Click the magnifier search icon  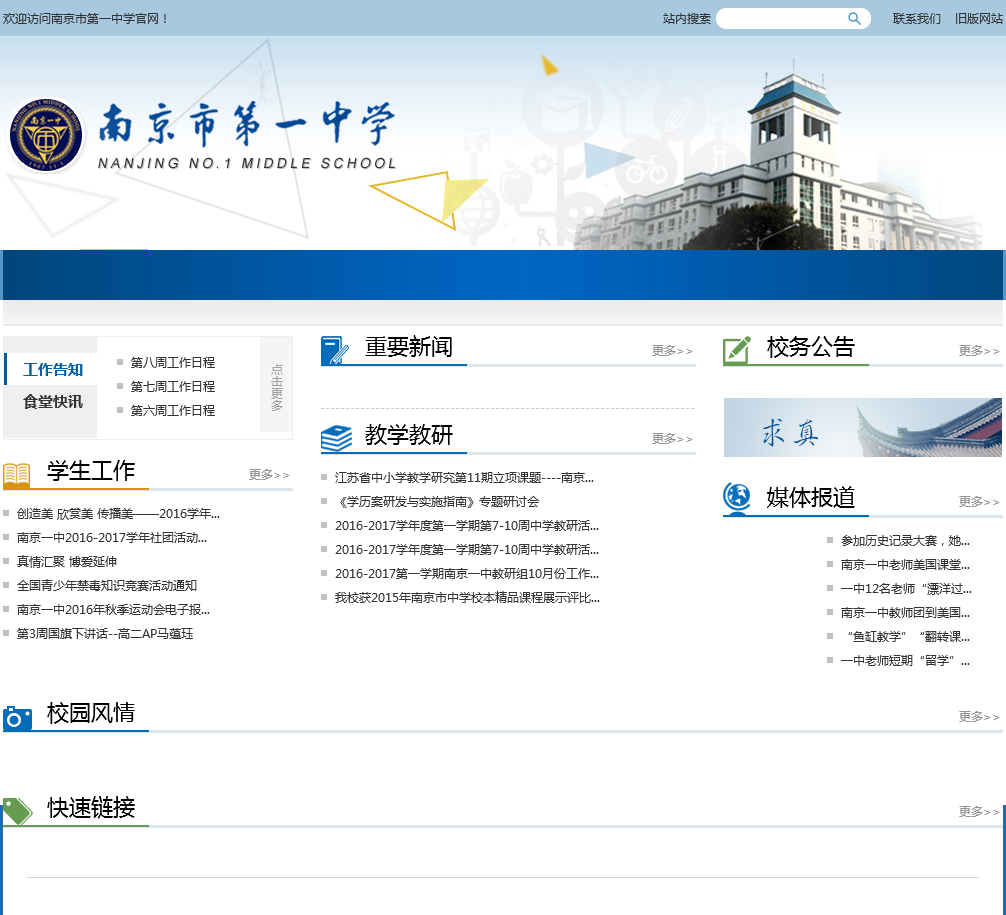(854, 19)
